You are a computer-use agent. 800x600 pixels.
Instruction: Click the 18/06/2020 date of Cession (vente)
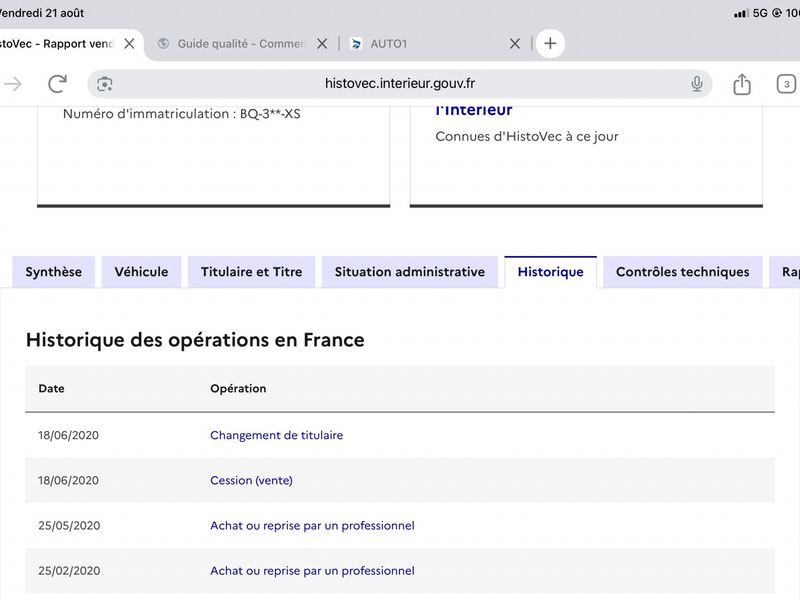68,481
